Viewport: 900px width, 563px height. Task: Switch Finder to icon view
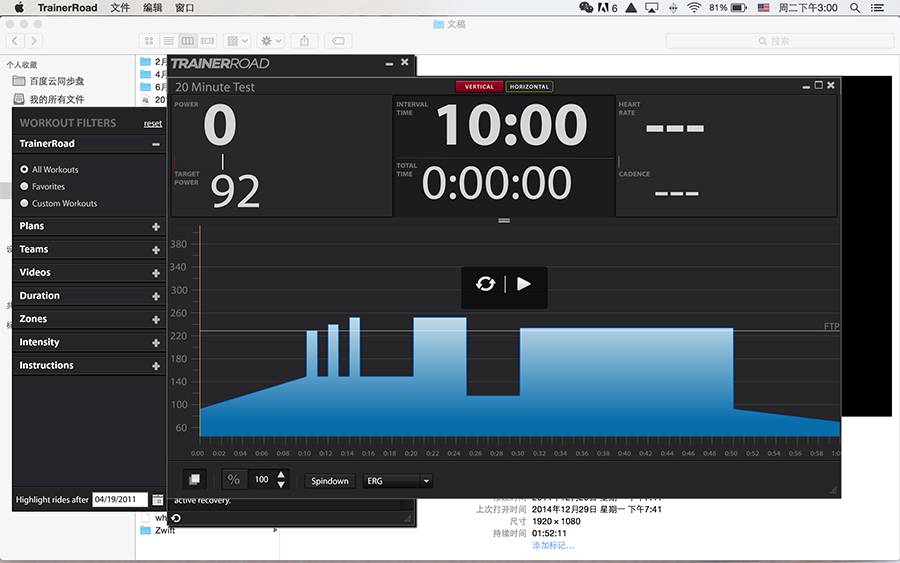149,41
